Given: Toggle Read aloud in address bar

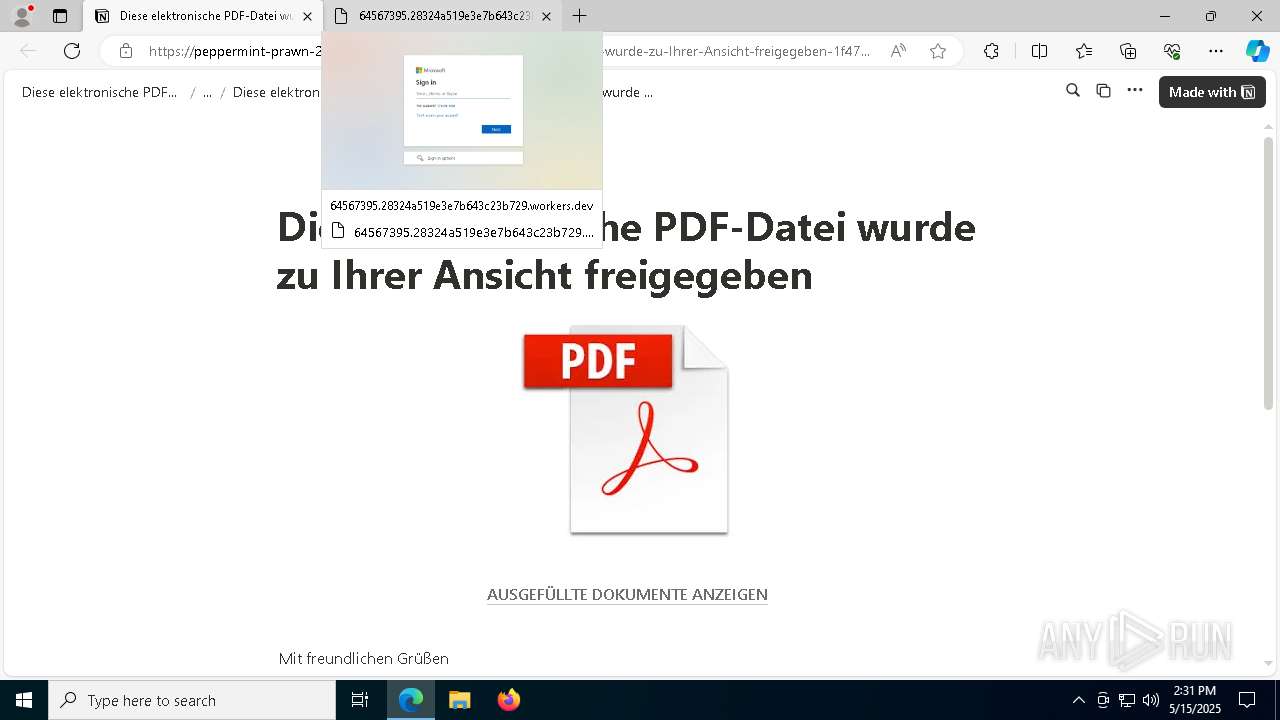Looking at the screenshot, I should 898,51.
